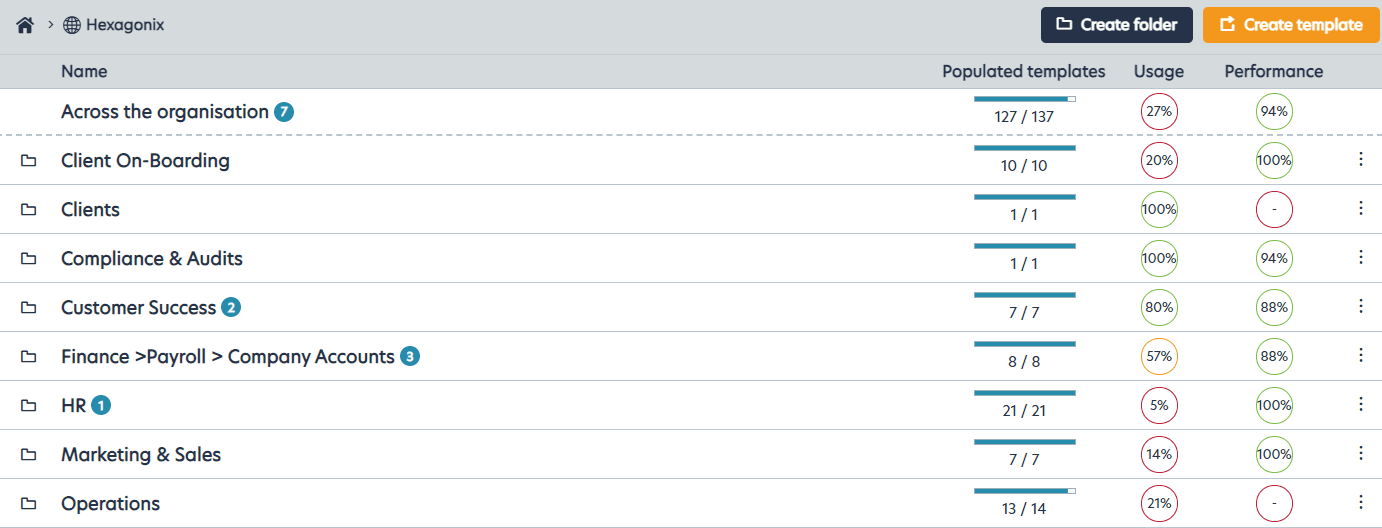Click the badge 2 on Customer Success
Image resolution: width=1382 pixels, height=528 pixels.
231,307
